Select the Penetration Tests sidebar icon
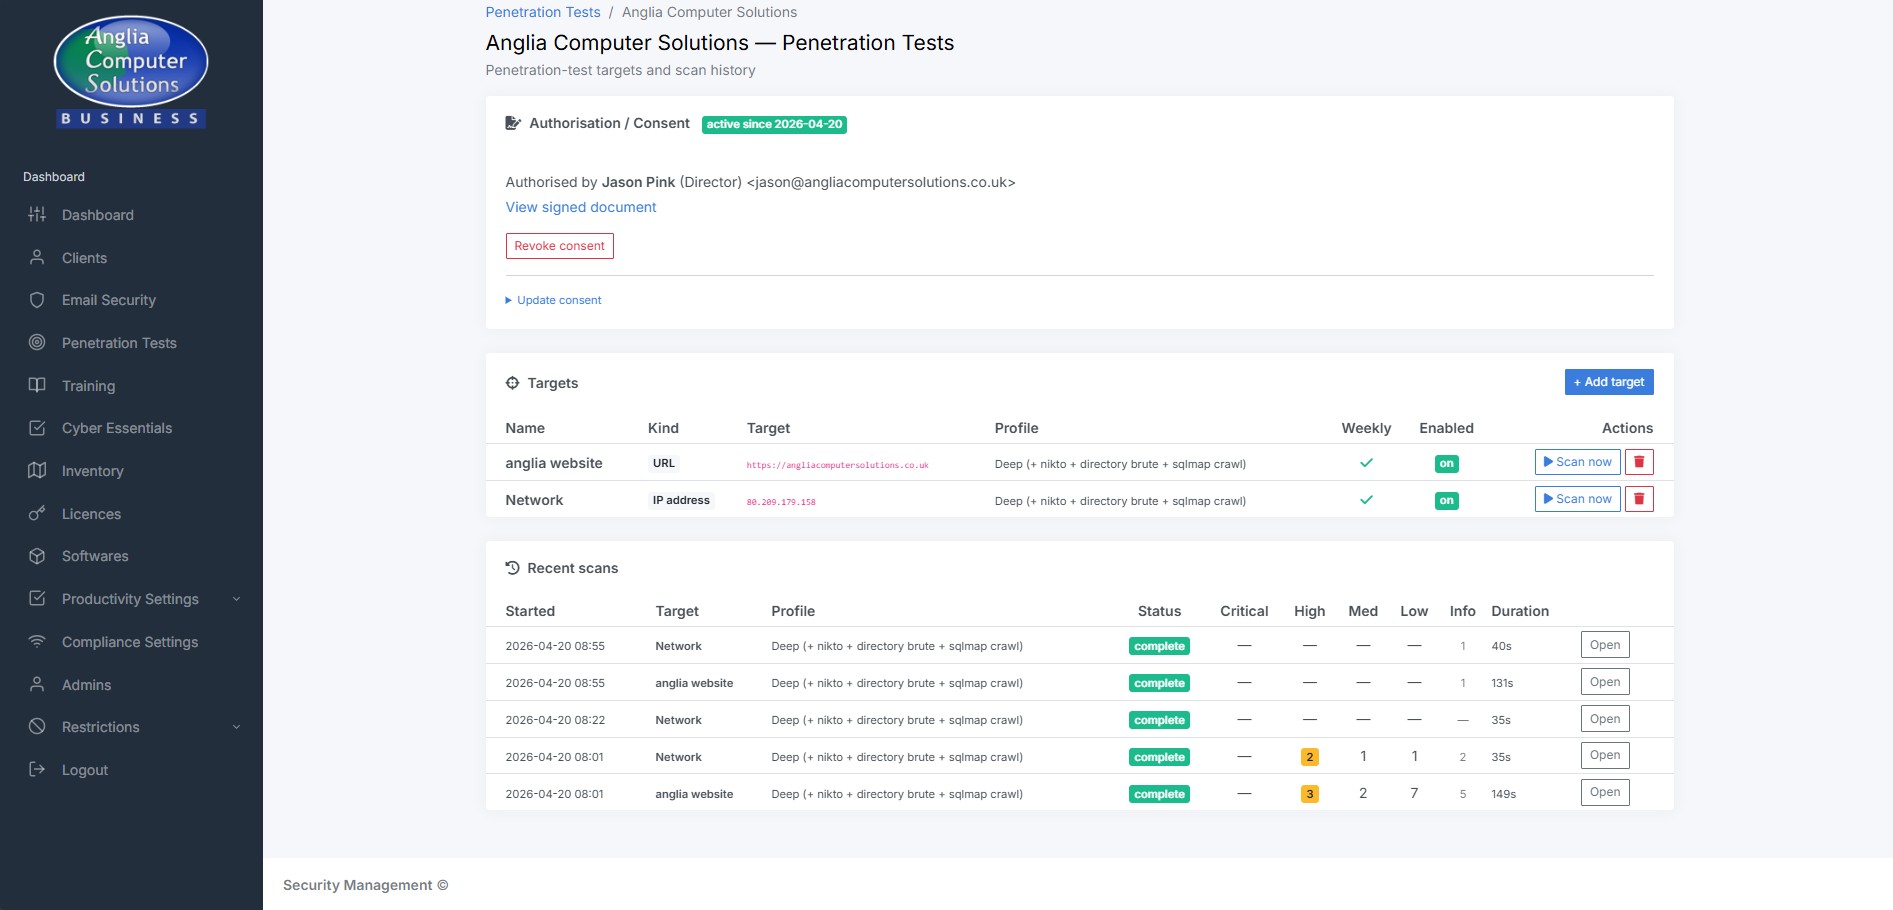 (x=37, y=342)
